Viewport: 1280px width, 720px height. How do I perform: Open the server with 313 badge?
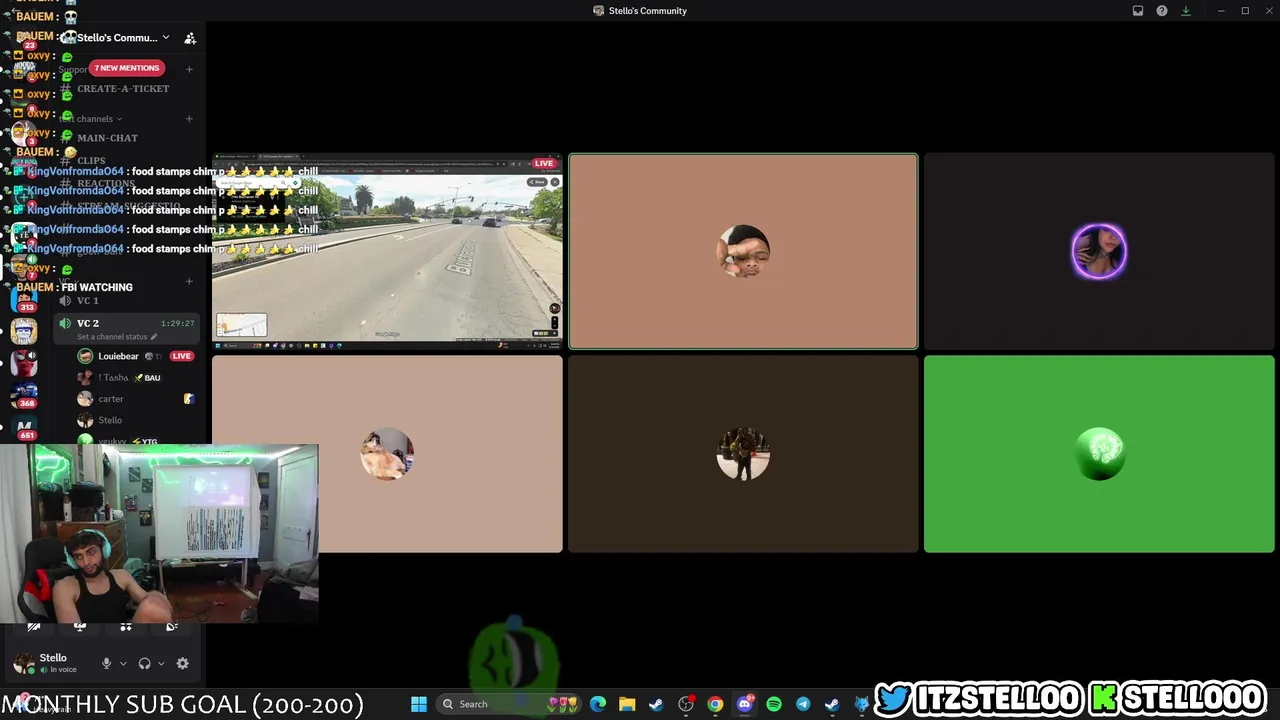[25, 299]
